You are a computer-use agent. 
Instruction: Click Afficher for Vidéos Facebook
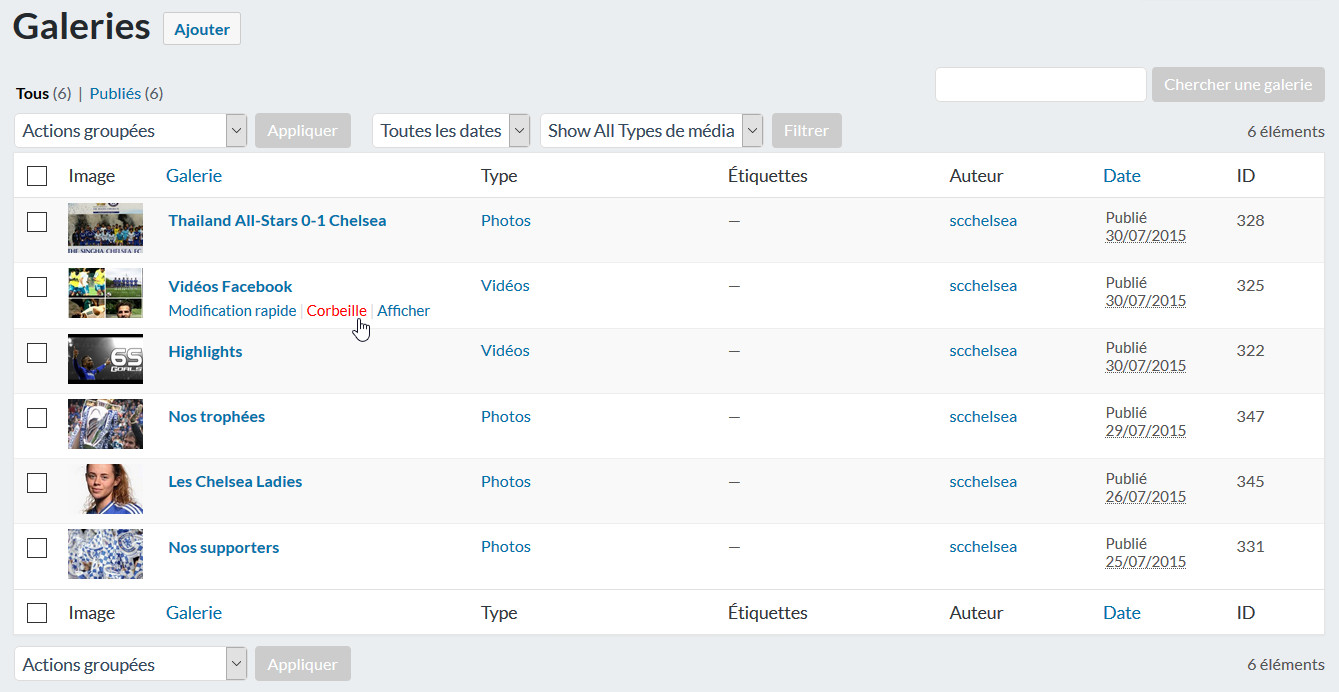click(x=403, y=310)
